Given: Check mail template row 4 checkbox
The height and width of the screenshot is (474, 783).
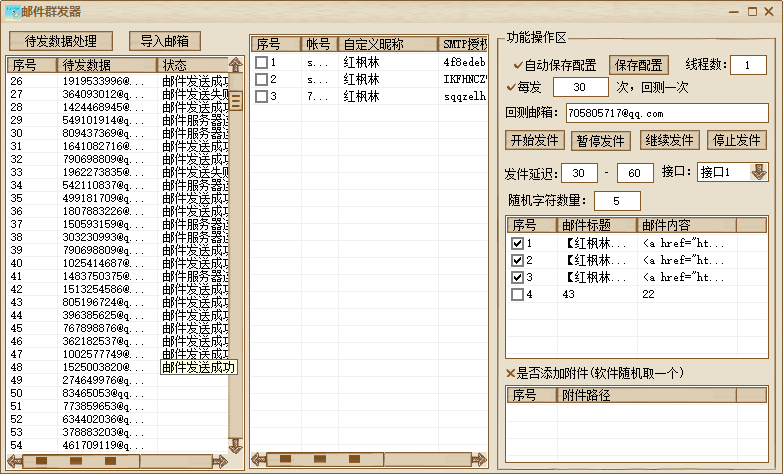Looking at the screenshot, I should (517, 294).
